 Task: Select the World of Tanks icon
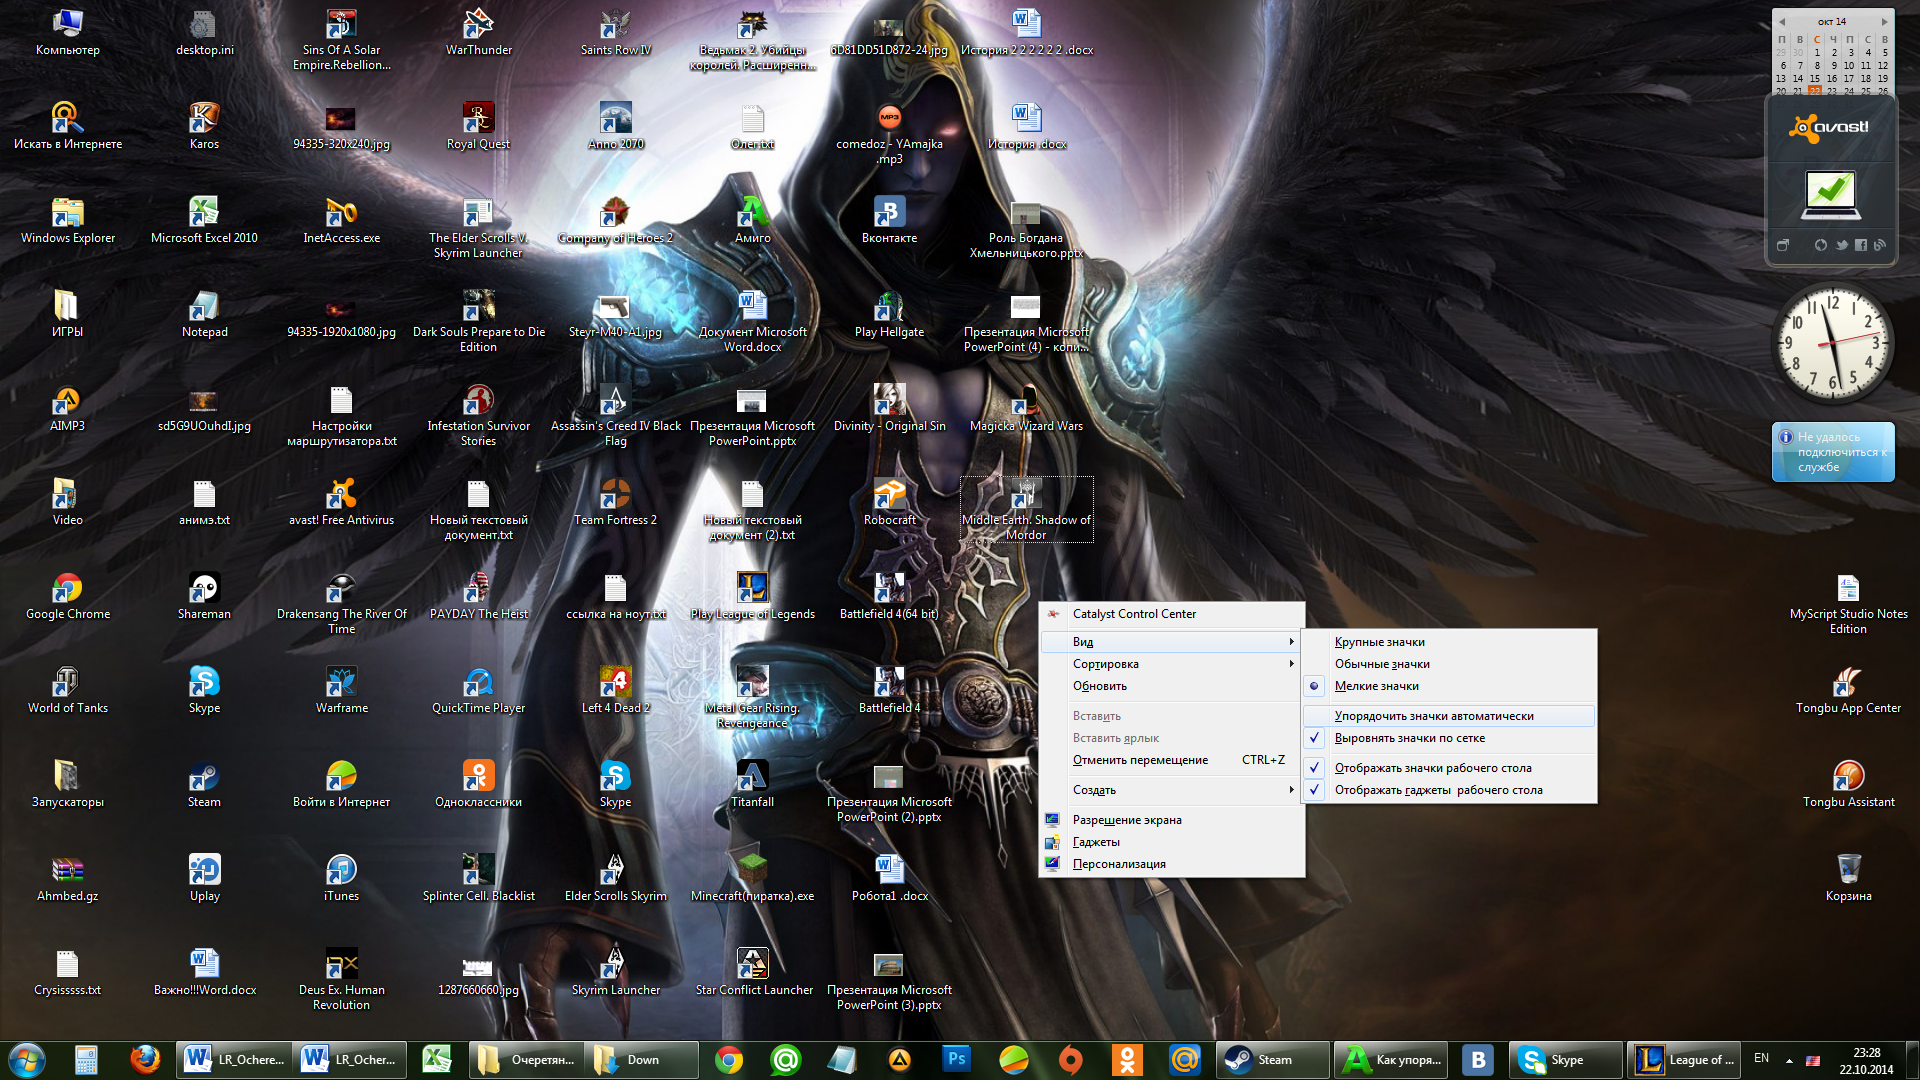pos(68,690)
